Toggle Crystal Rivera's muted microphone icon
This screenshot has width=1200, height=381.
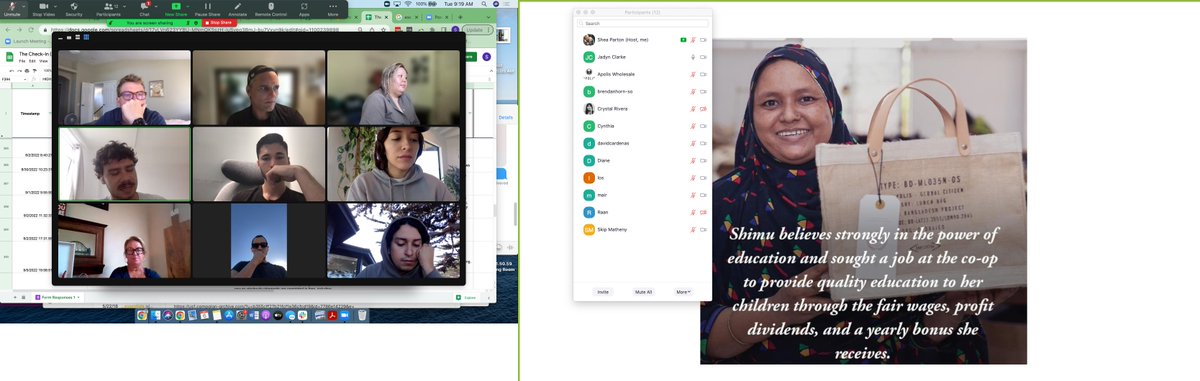click(693, 108)
